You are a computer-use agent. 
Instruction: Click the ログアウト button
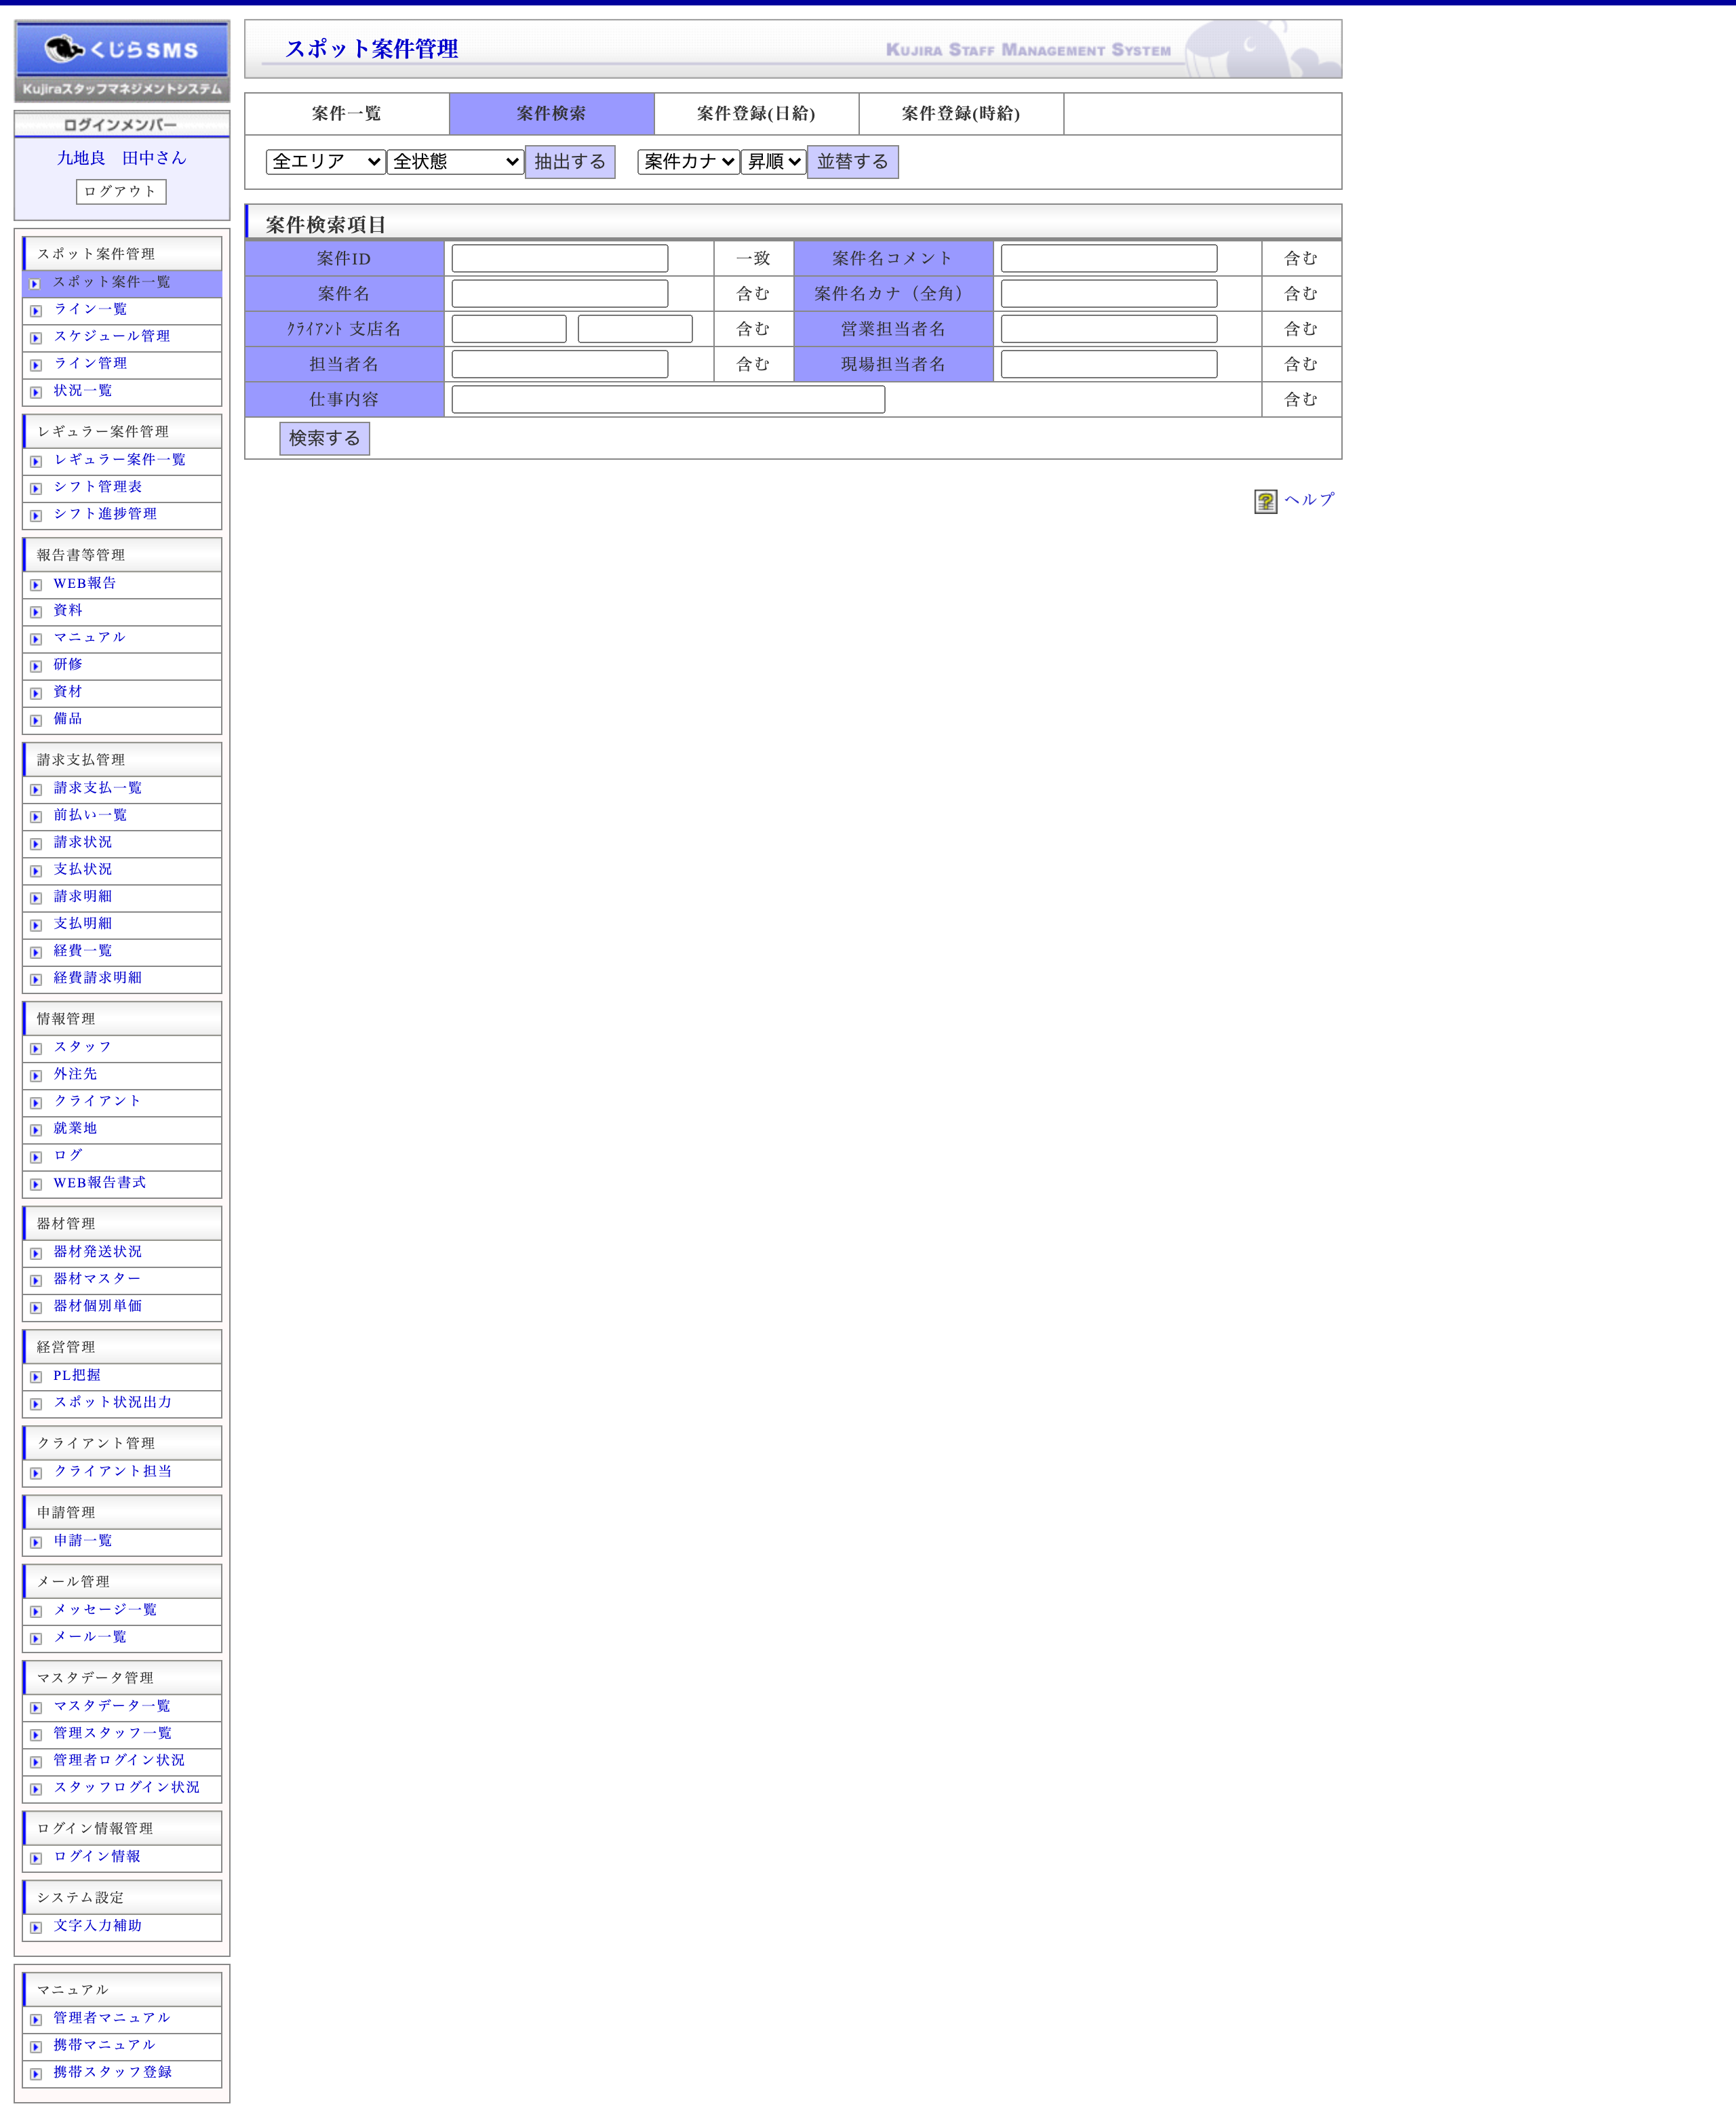(x=121, y=191)
